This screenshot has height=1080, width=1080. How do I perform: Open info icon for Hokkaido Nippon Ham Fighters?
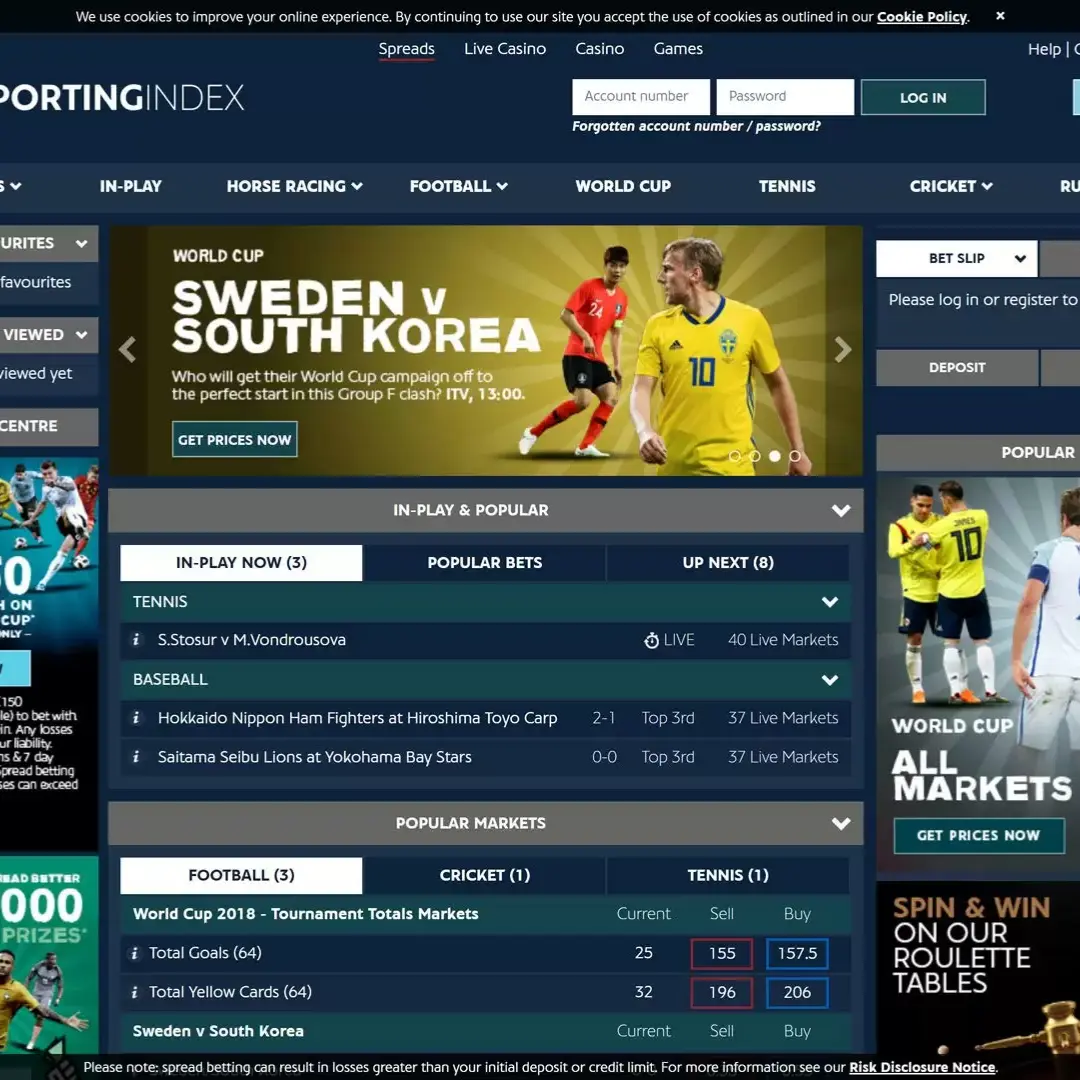[x=136, y=718]
